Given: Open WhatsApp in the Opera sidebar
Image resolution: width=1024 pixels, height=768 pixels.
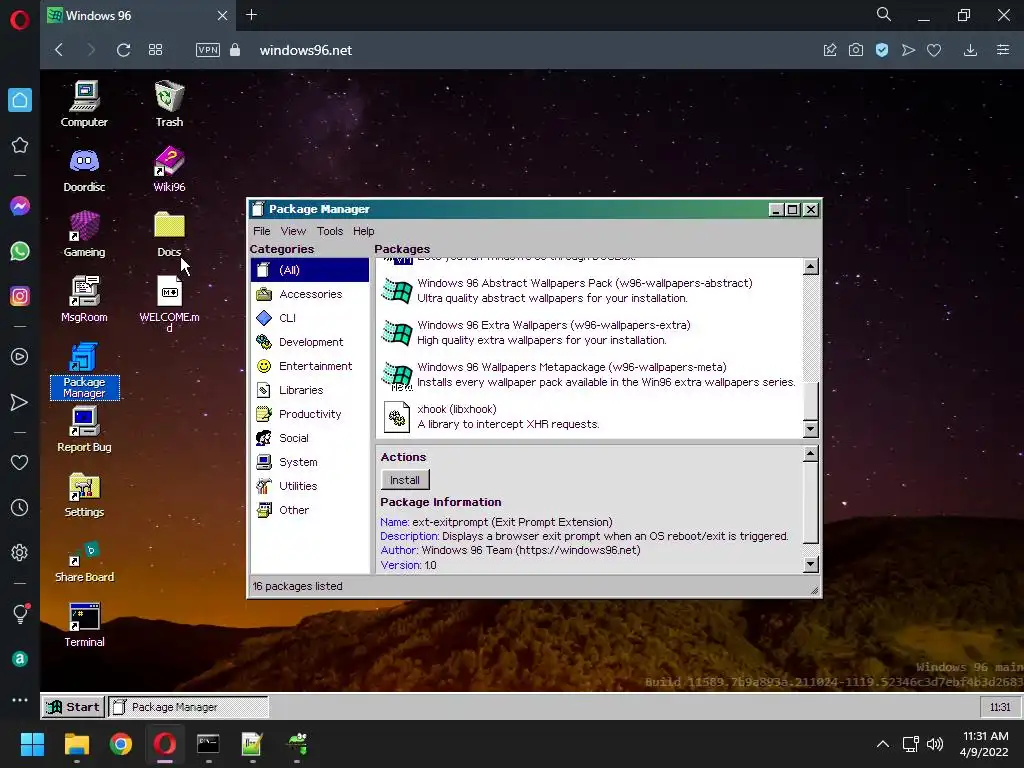Looking at the screenshot, I should coord(20,251).
